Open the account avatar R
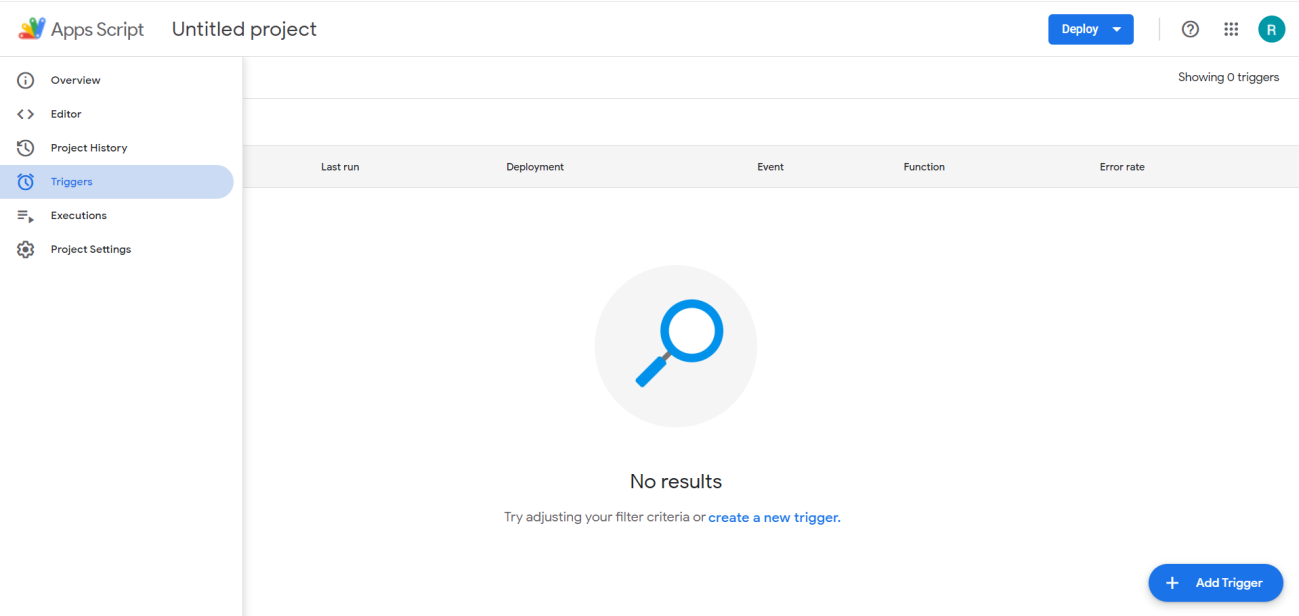This screenshot has height=616, width=1299. pyautogui.click(x=1272, y=29)
